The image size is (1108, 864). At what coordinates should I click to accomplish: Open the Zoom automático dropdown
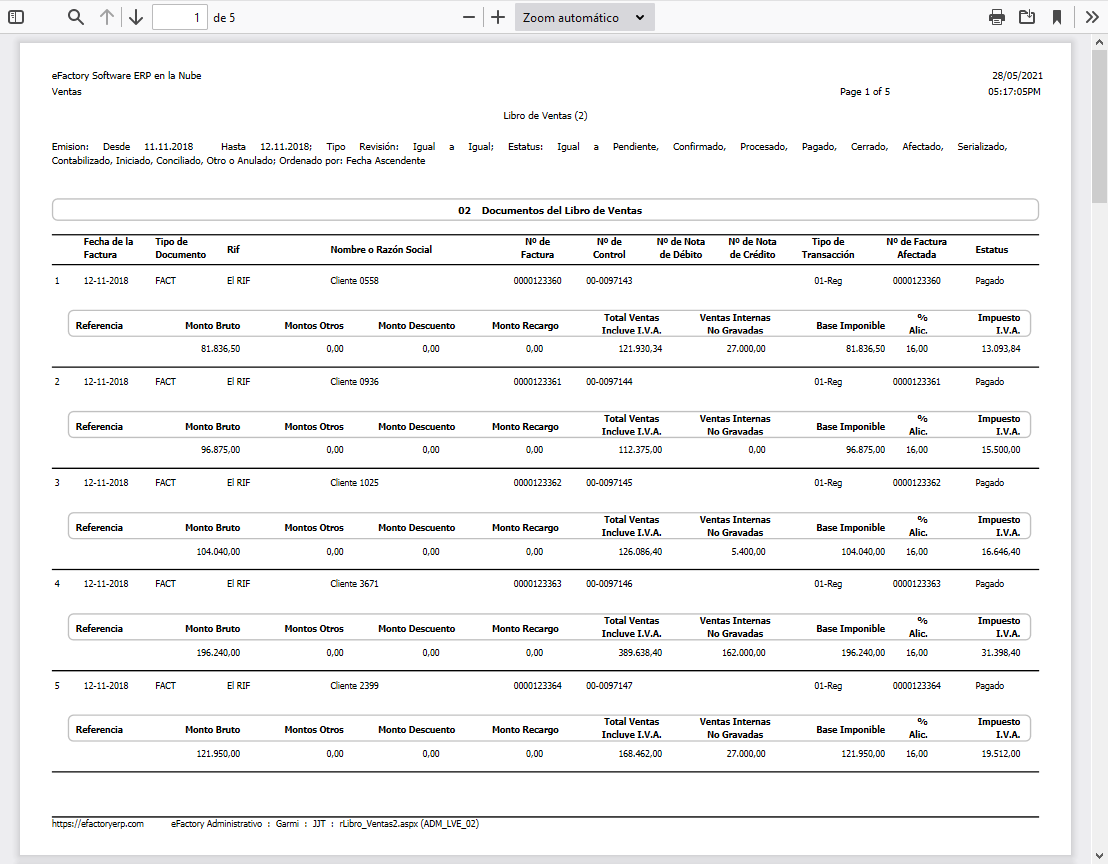click(x=584, y=17)
